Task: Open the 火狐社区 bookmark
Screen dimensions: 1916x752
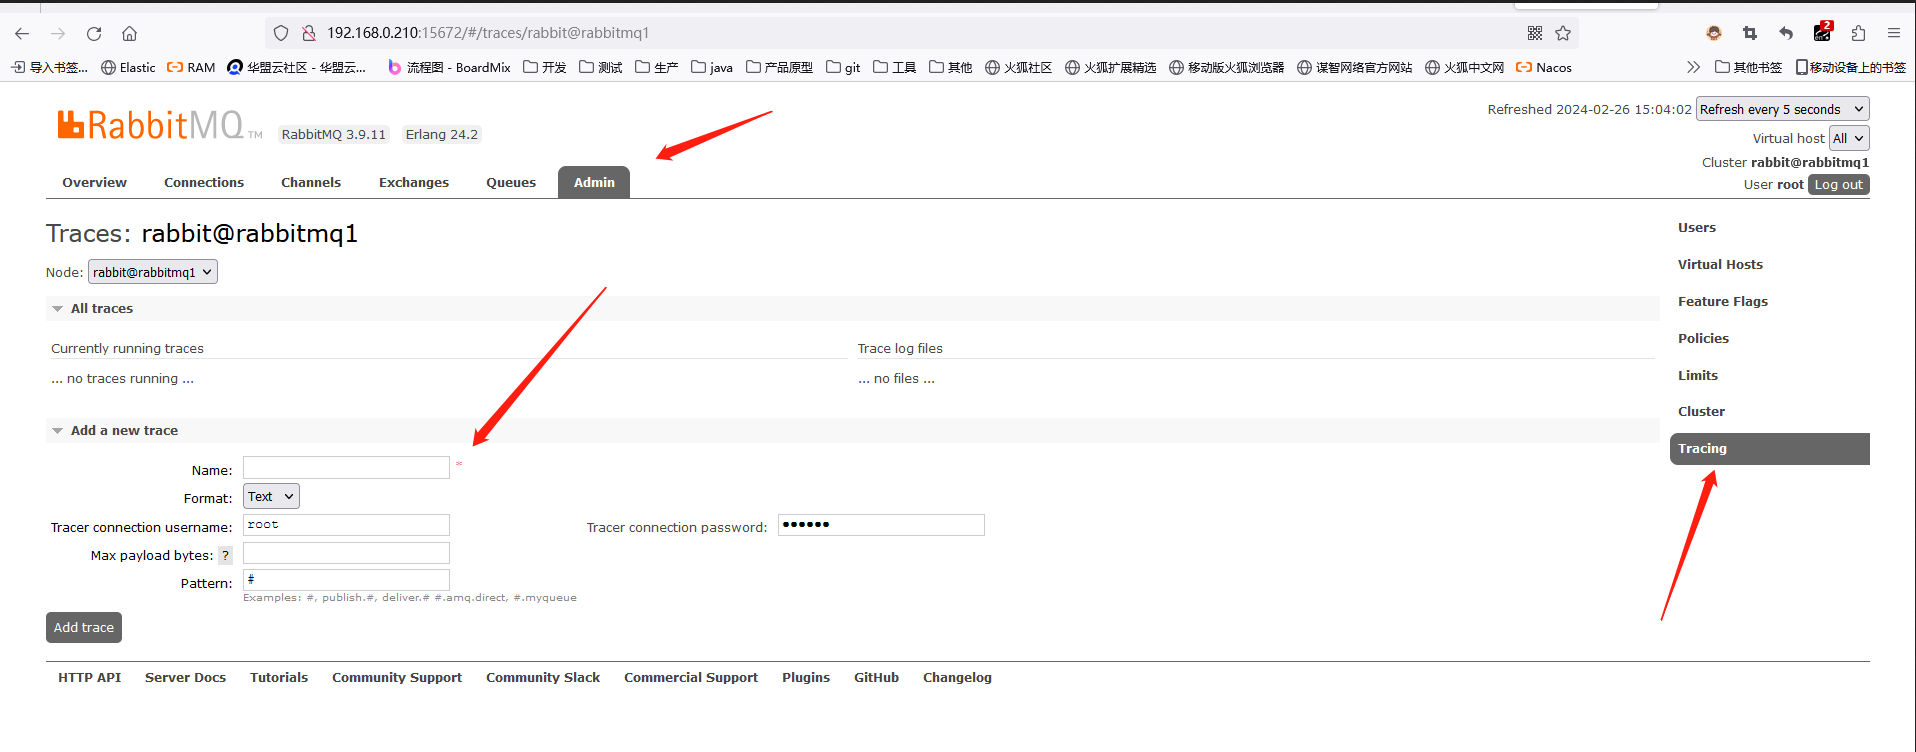Action: (x=1018, y=67)
